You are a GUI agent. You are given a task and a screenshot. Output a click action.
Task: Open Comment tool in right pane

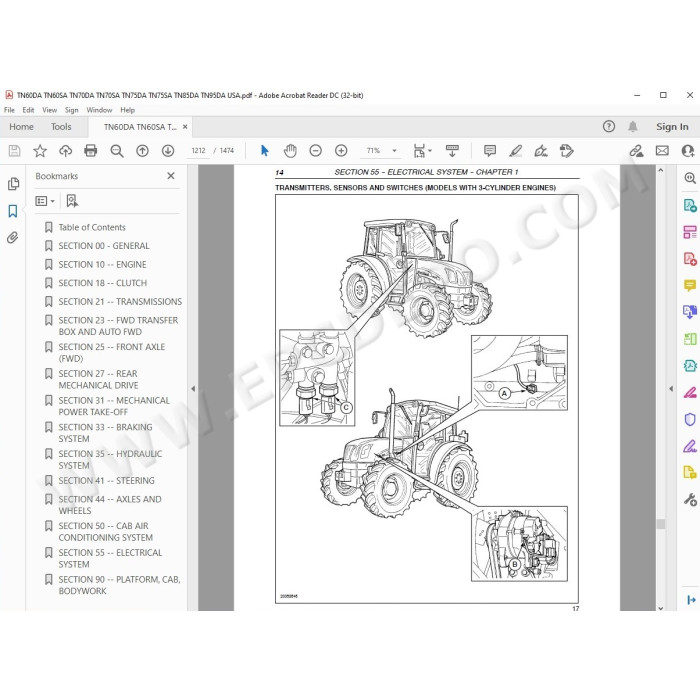[x=690, y=285]
